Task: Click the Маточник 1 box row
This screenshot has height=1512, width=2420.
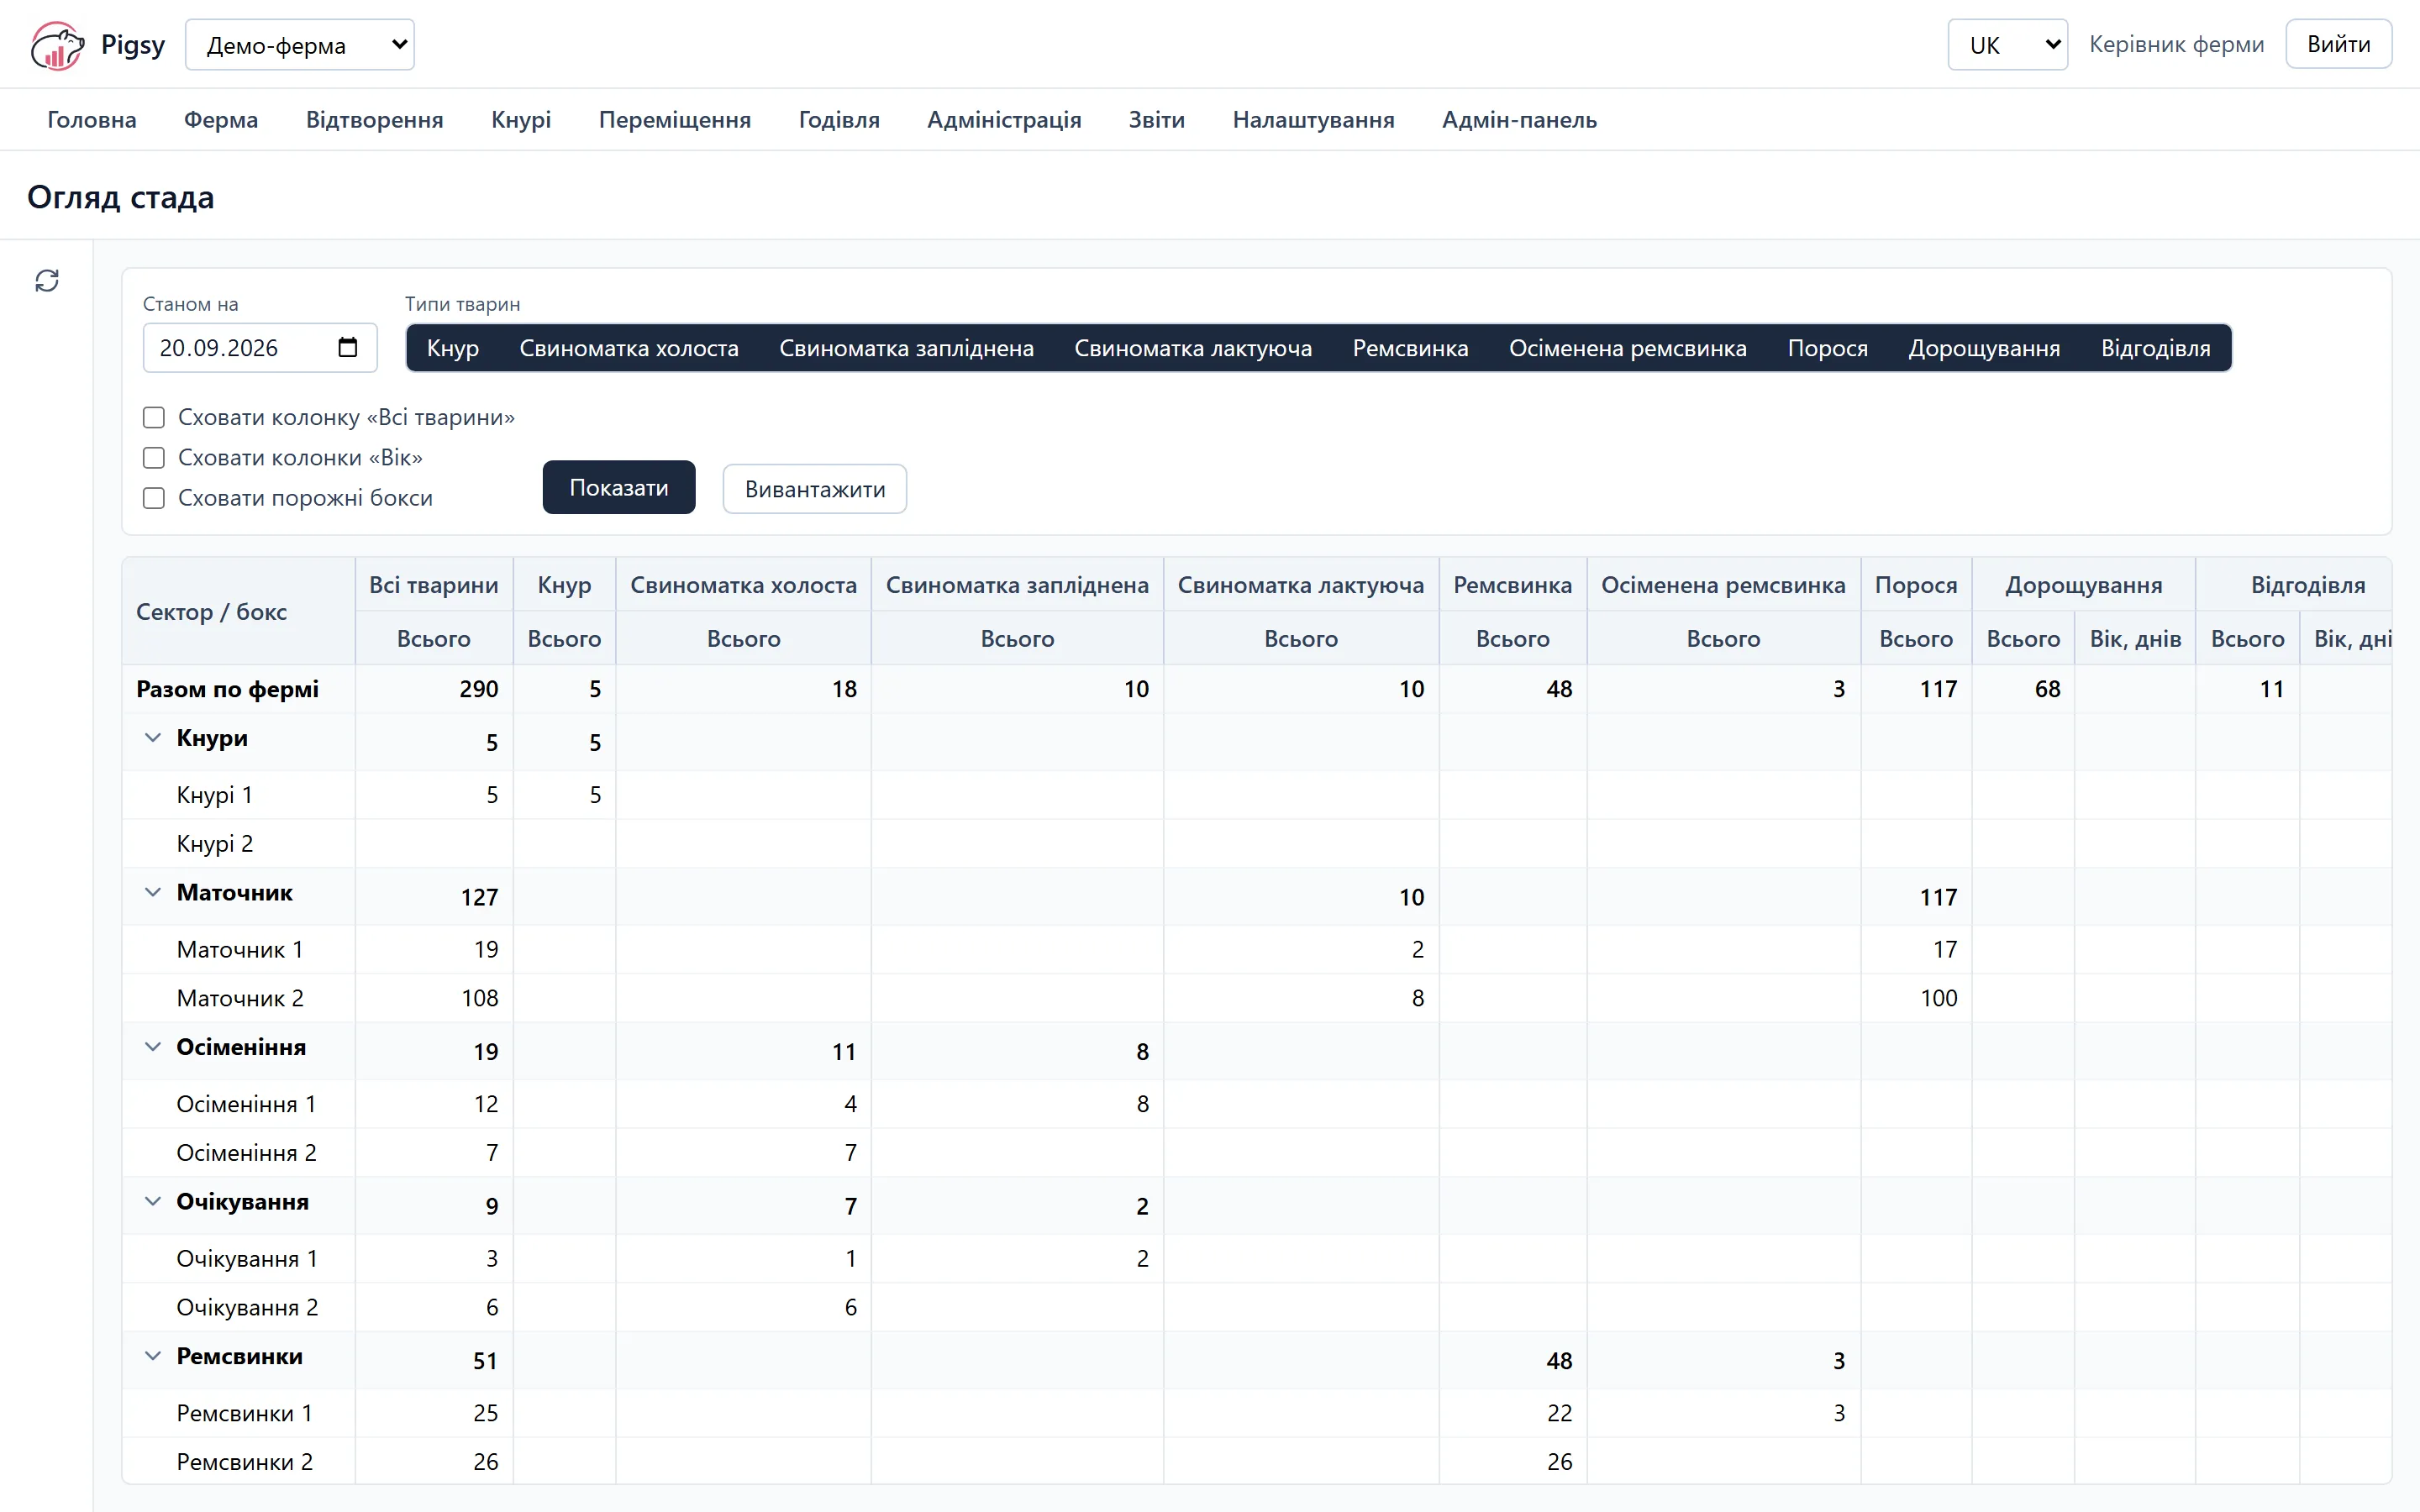Action: click(1257, 950)
